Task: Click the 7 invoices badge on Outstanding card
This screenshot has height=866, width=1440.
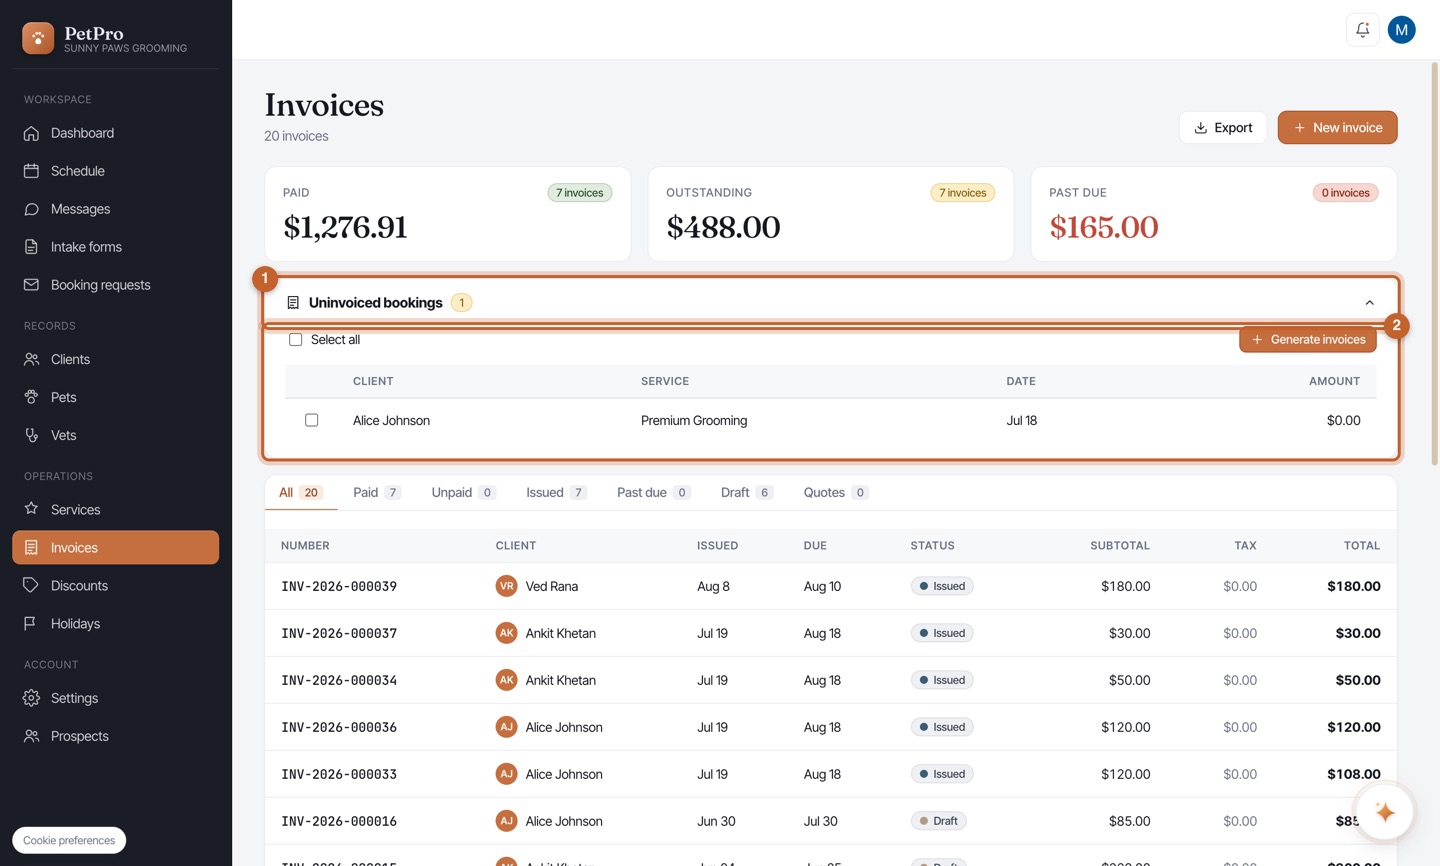Action: (x=962, y=193)
